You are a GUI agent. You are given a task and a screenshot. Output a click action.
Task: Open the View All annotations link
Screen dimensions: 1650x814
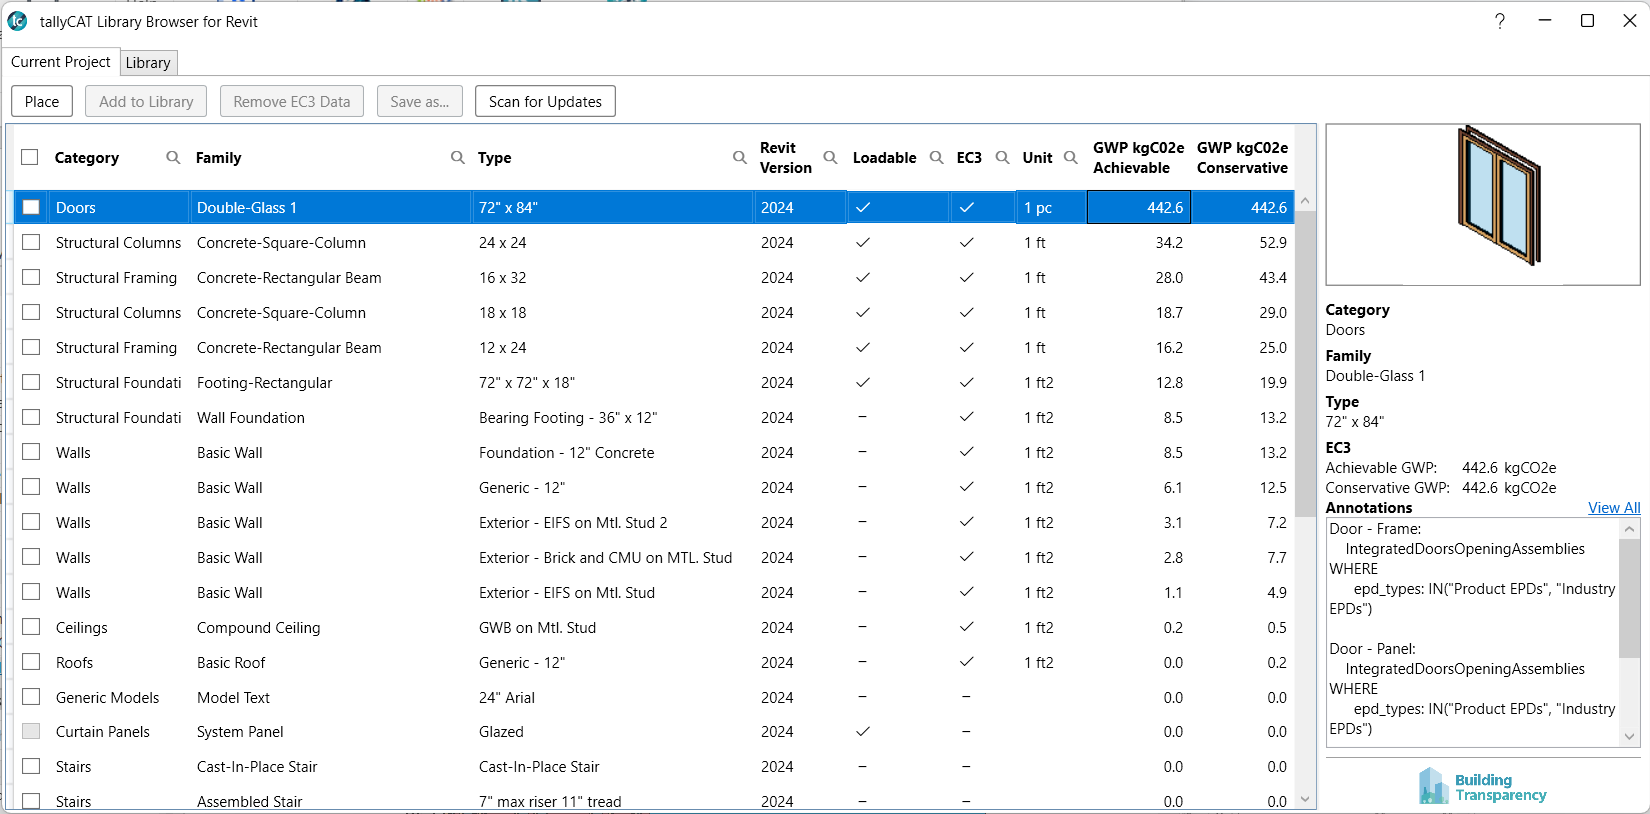click(x=1613, y=508)
